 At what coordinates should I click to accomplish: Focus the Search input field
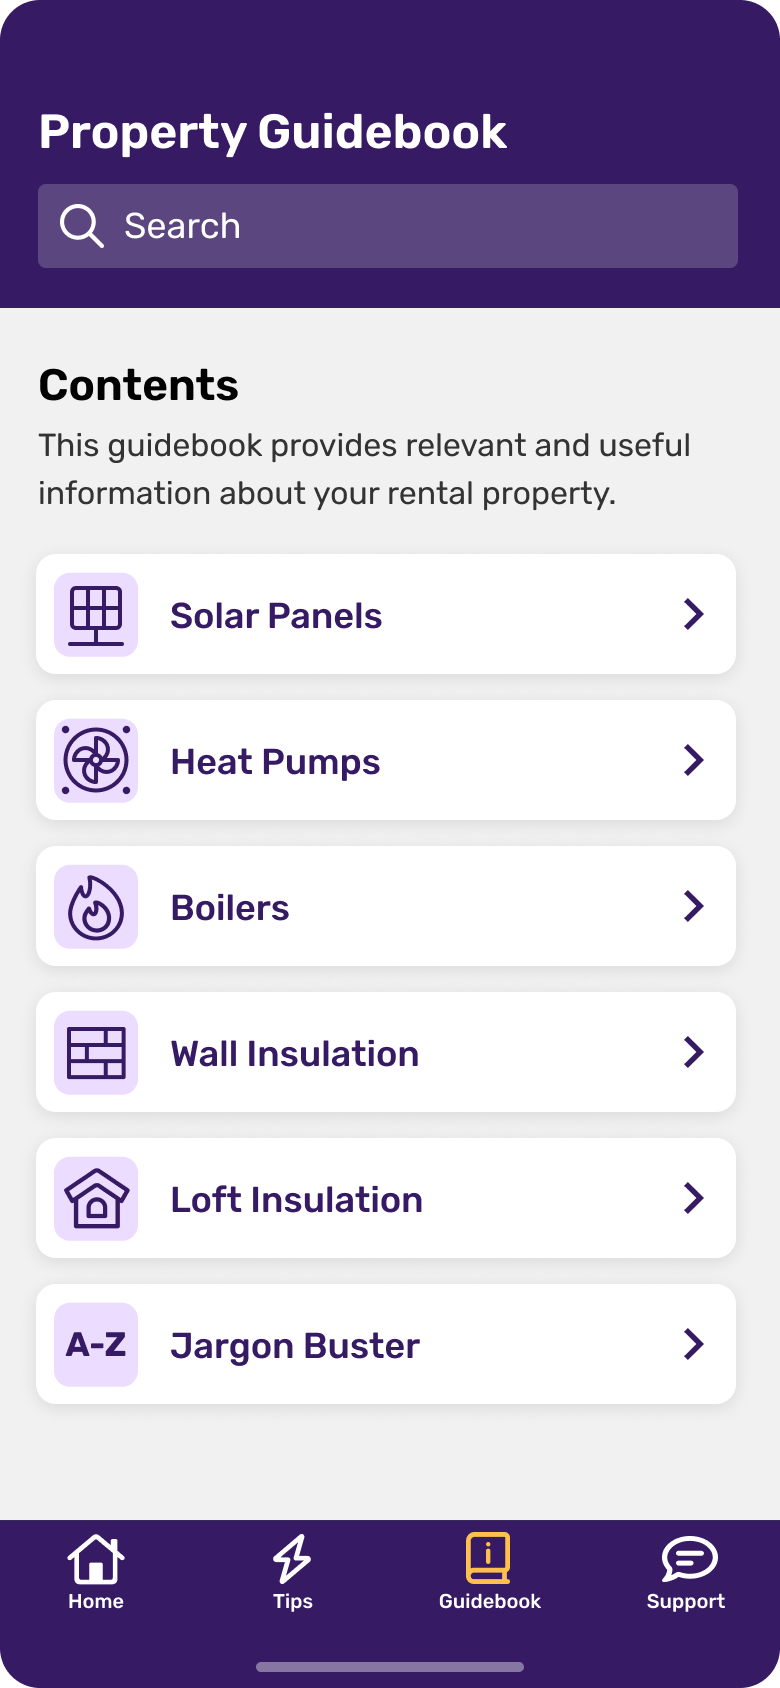(x=420, y=226)
